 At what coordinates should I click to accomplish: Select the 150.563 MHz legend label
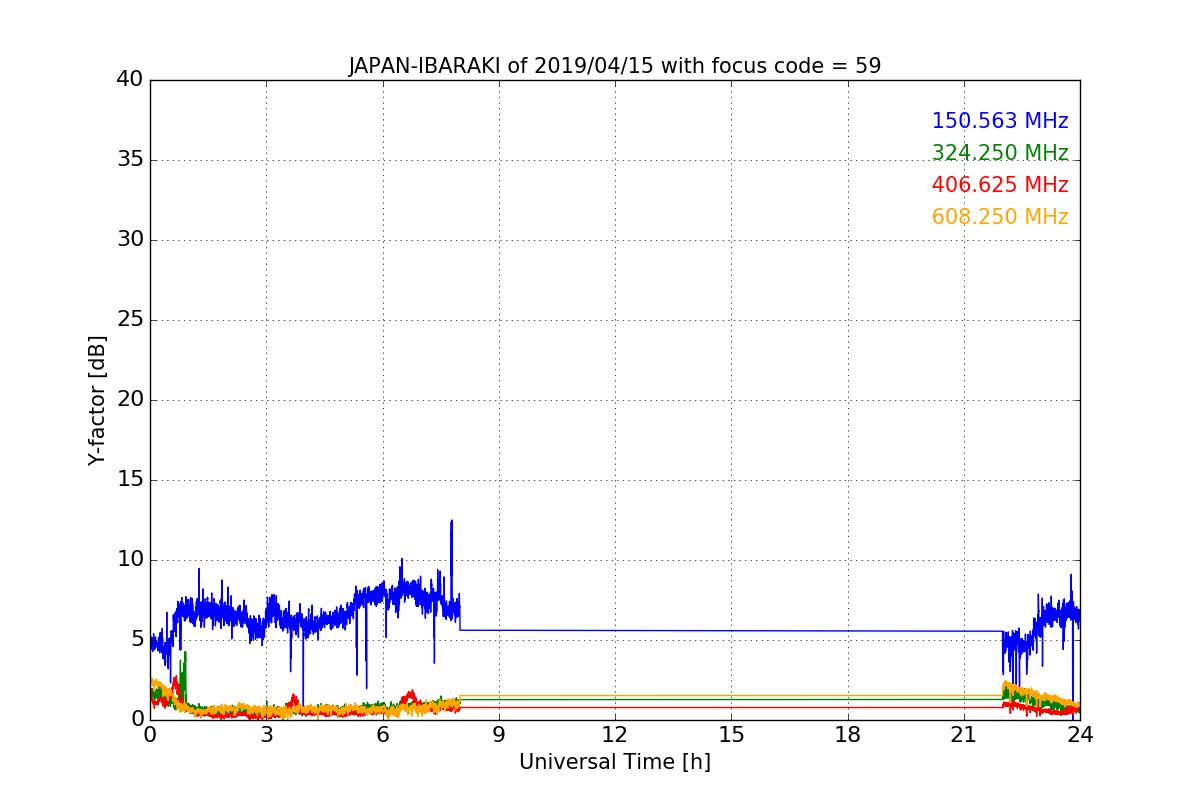pos(1000,122)
